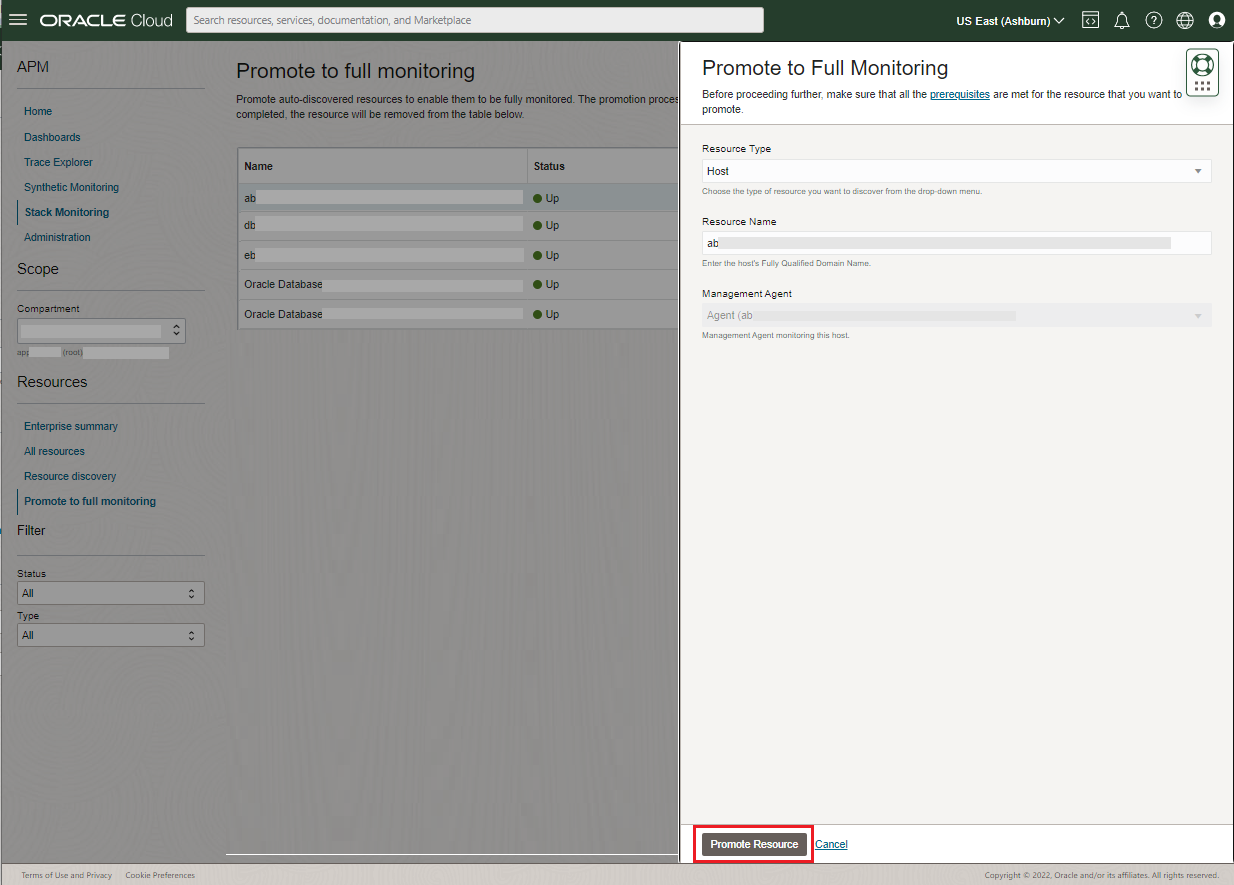The image size is (1234, 885).
Task: Select Promote to full monitoring link
Action: tap(90, 501)
